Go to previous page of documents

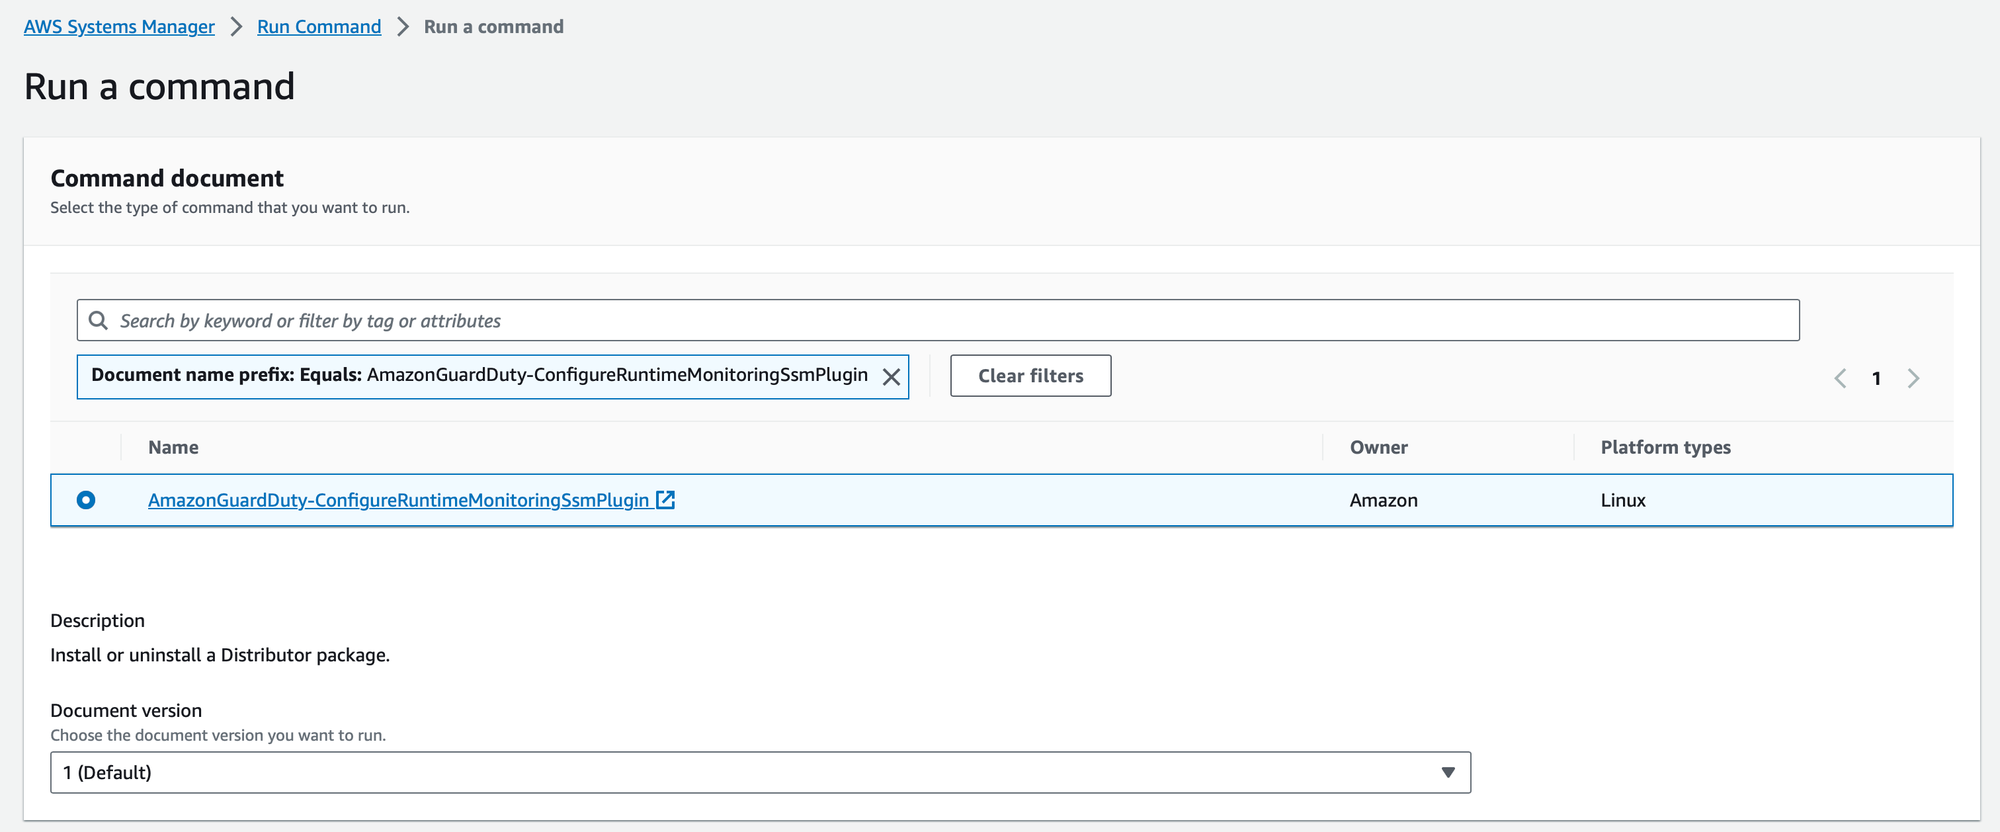[x=1840, y=378]
